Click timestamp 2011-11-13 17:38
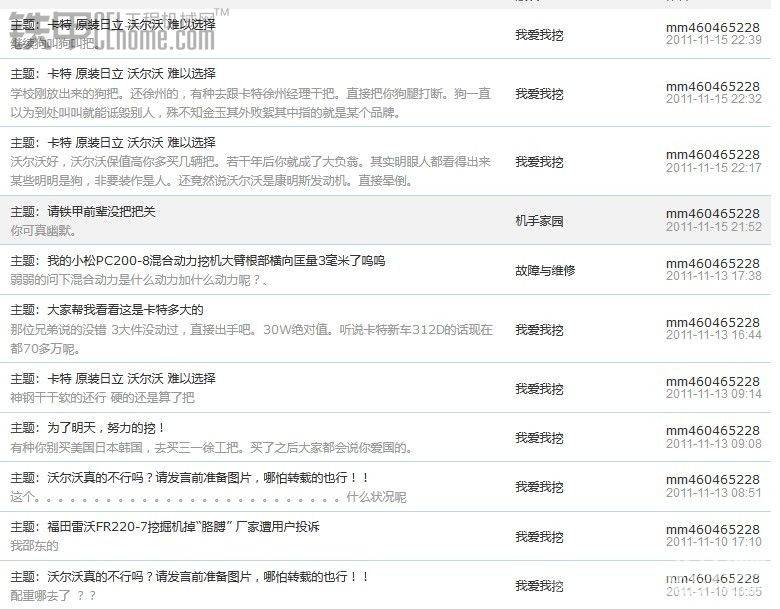 tap(714, 276)
